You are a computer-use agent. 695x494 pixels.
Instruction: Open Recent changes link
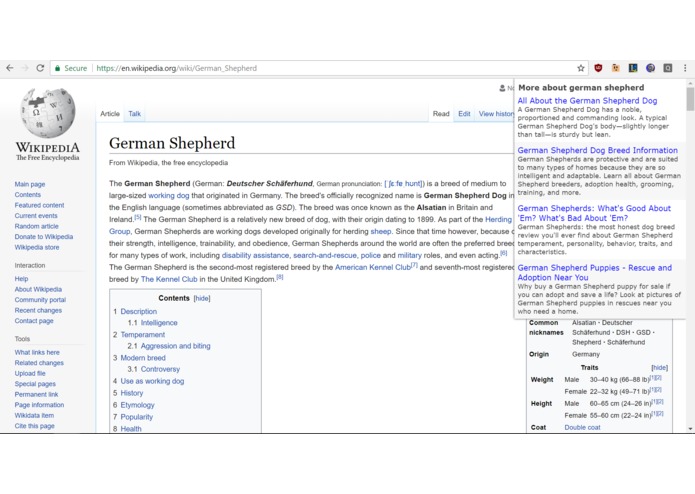pyautogui.click(x=38, y=311)
